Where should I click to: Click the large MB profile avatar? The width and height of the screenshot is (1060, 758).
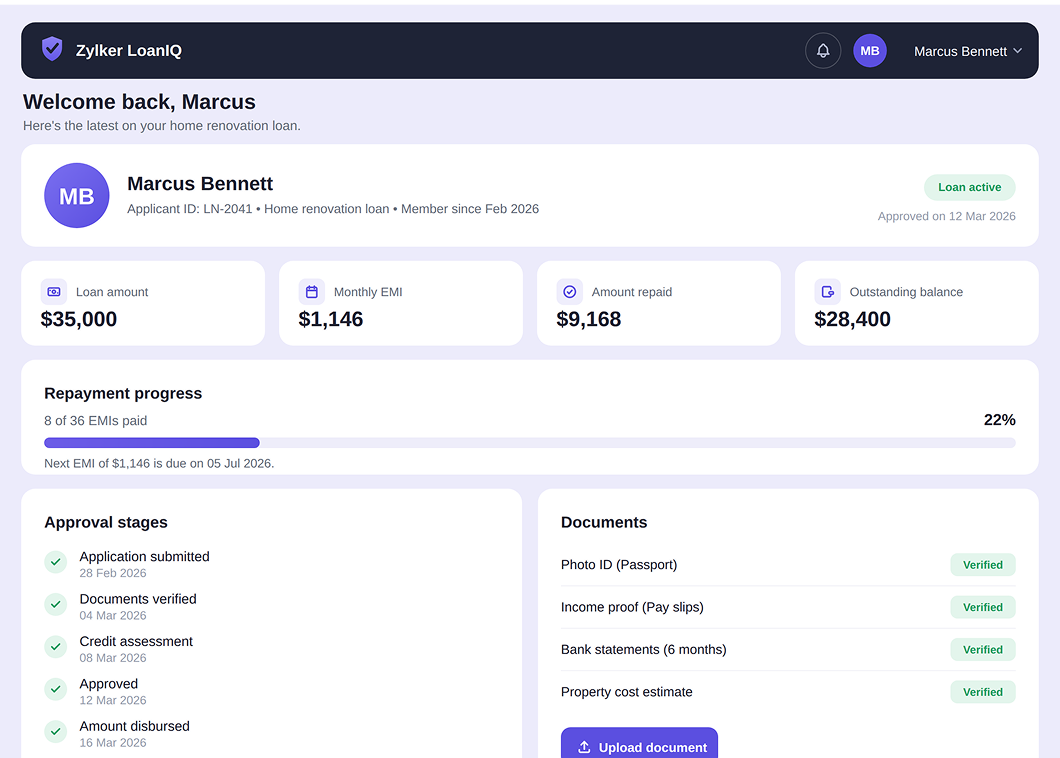click(76, 195)
